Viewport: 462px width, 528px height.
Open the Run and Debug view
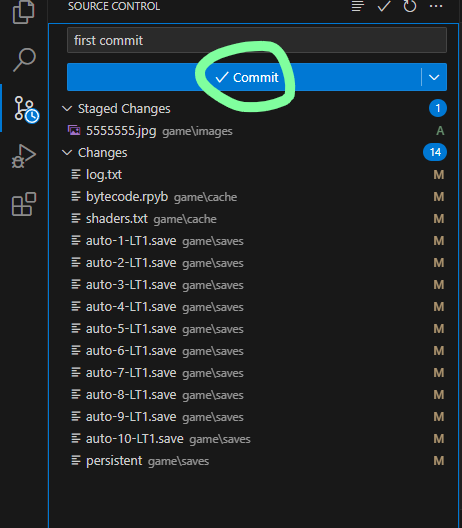(24, 156)
